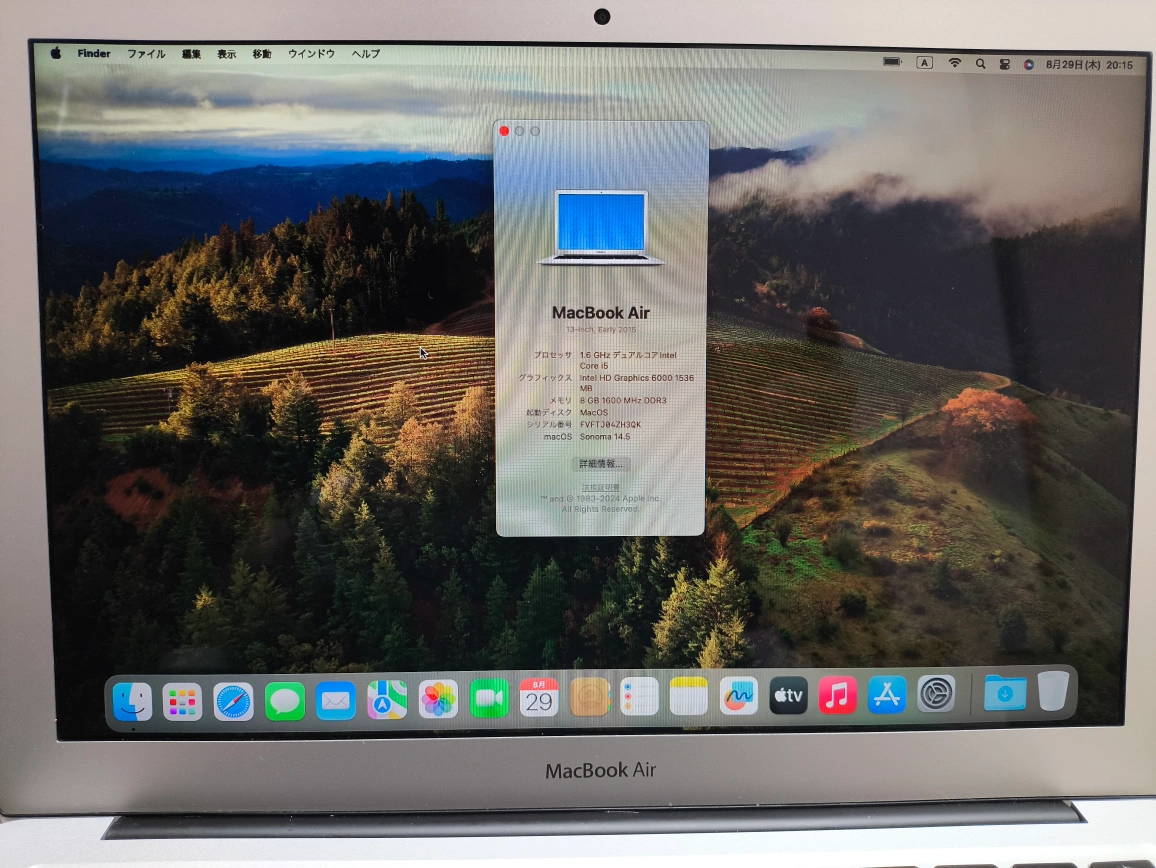This screenshot has height=868, width=1156.
Task: Open the Finder menu in the menu bar
Action: [x=94, y=53]
